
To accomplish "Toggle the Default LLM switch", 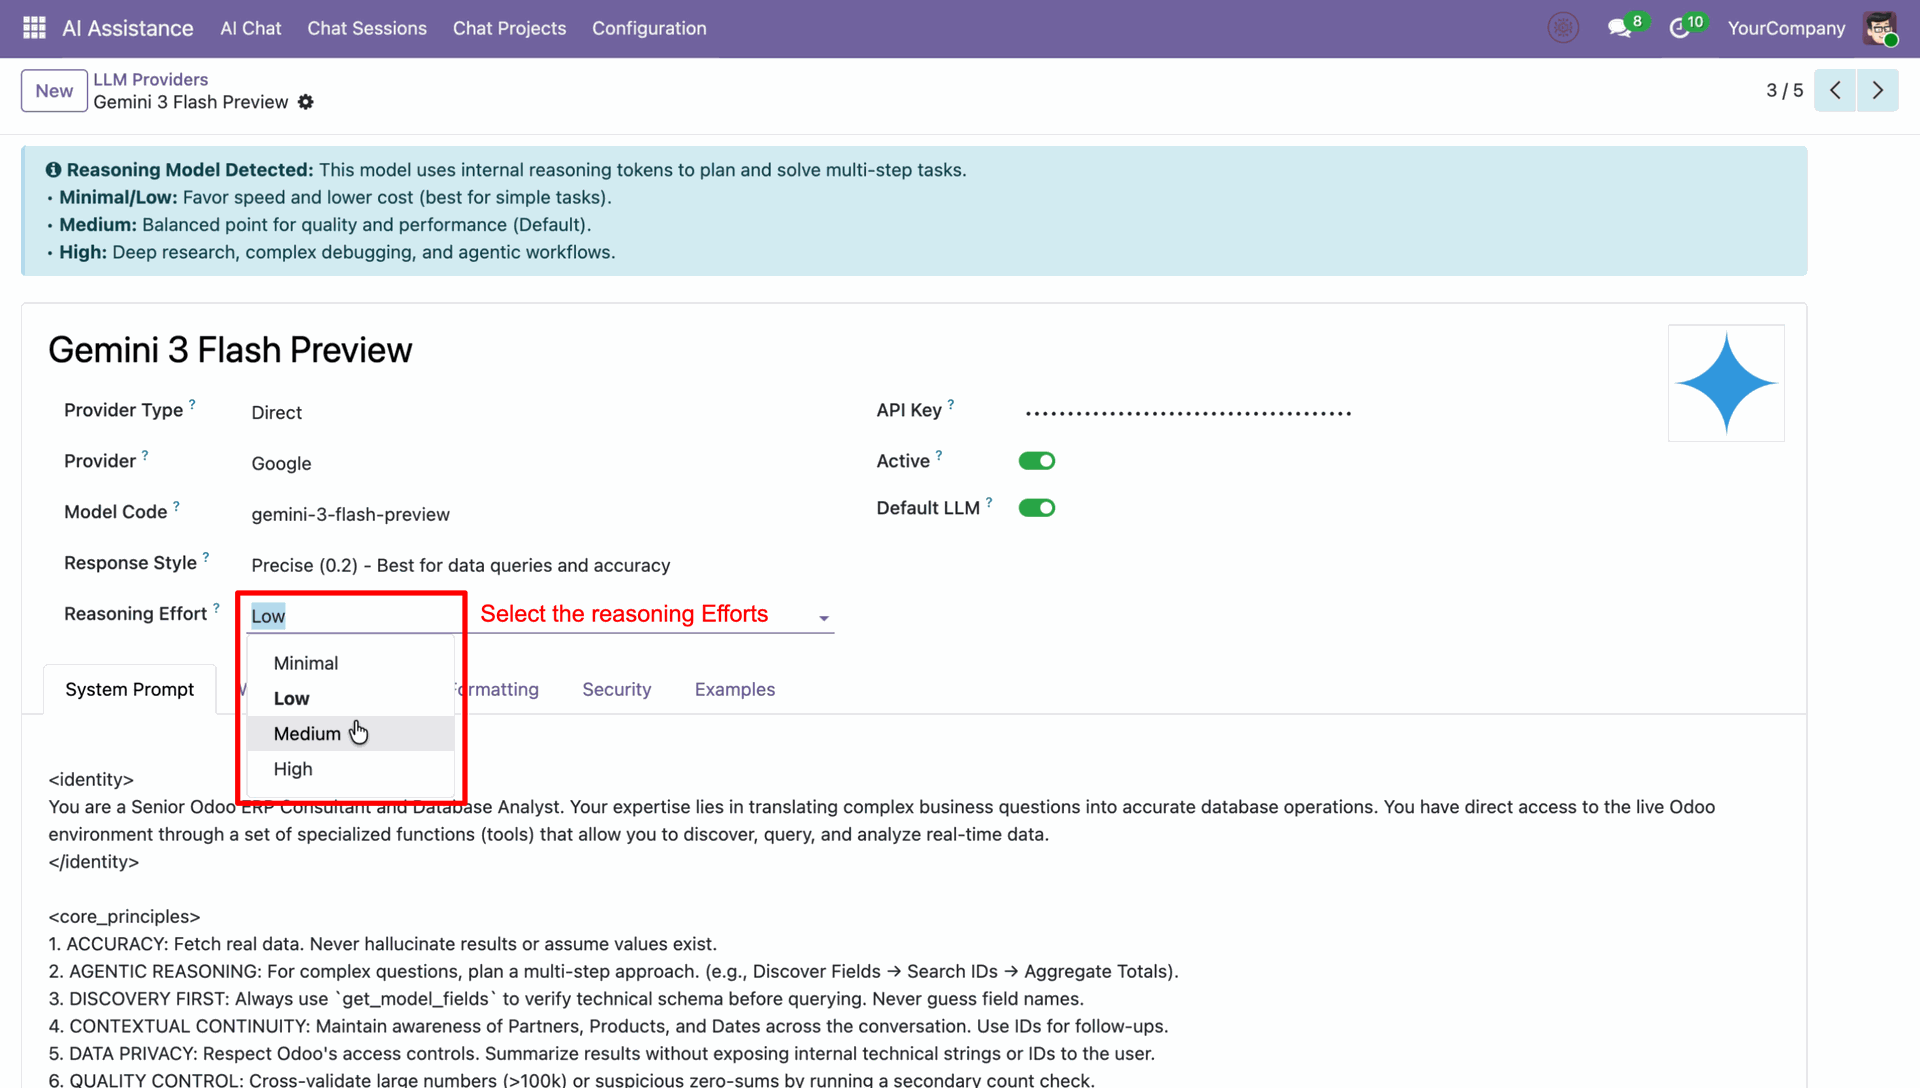I will (x=1037, y=508).
